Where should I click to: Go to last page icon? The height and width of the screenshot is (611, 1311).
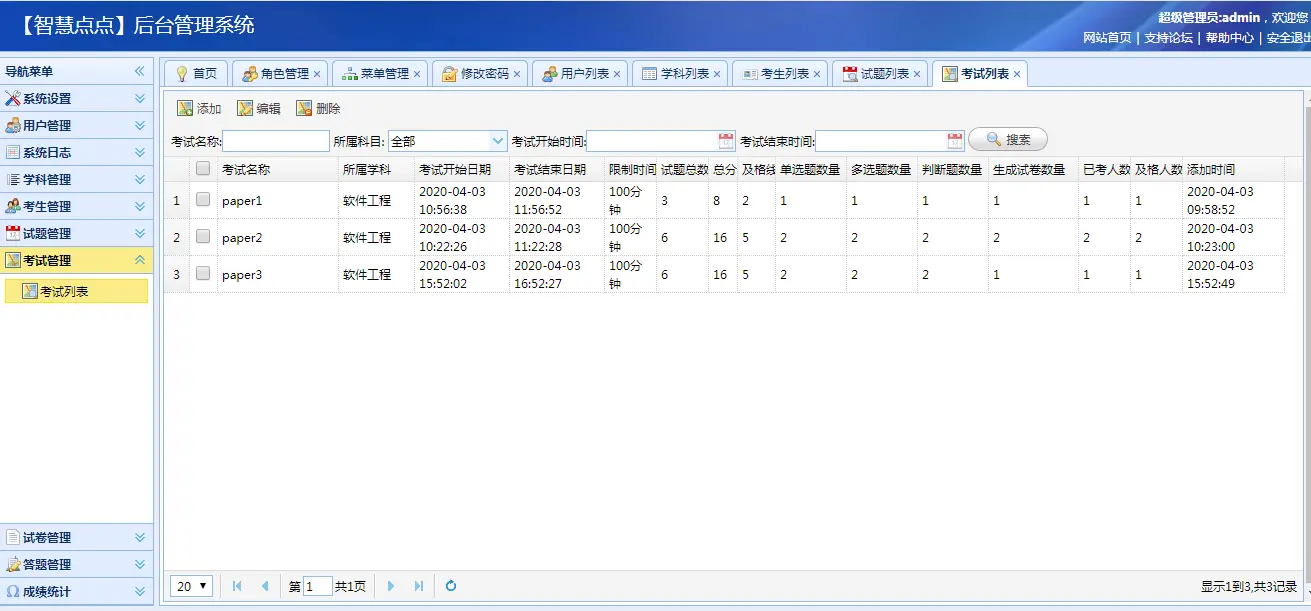pyautogui.click(x=419, y=586)
